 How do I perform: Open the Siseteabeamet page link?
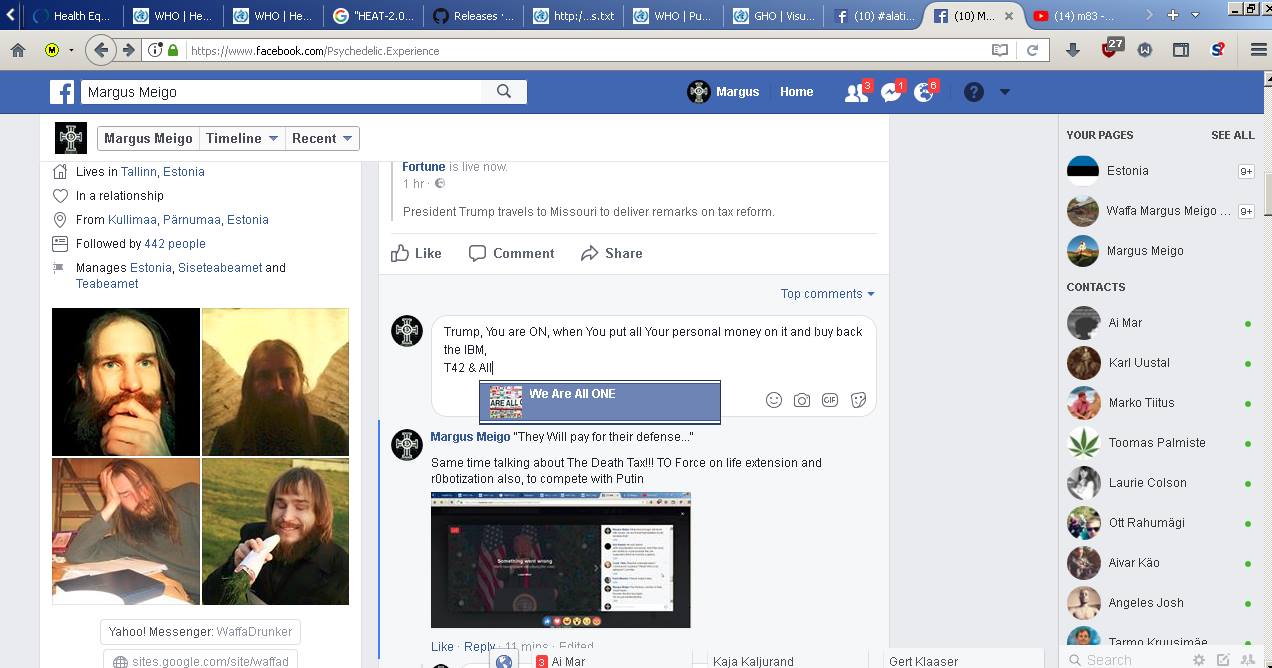tap(220, 268)
